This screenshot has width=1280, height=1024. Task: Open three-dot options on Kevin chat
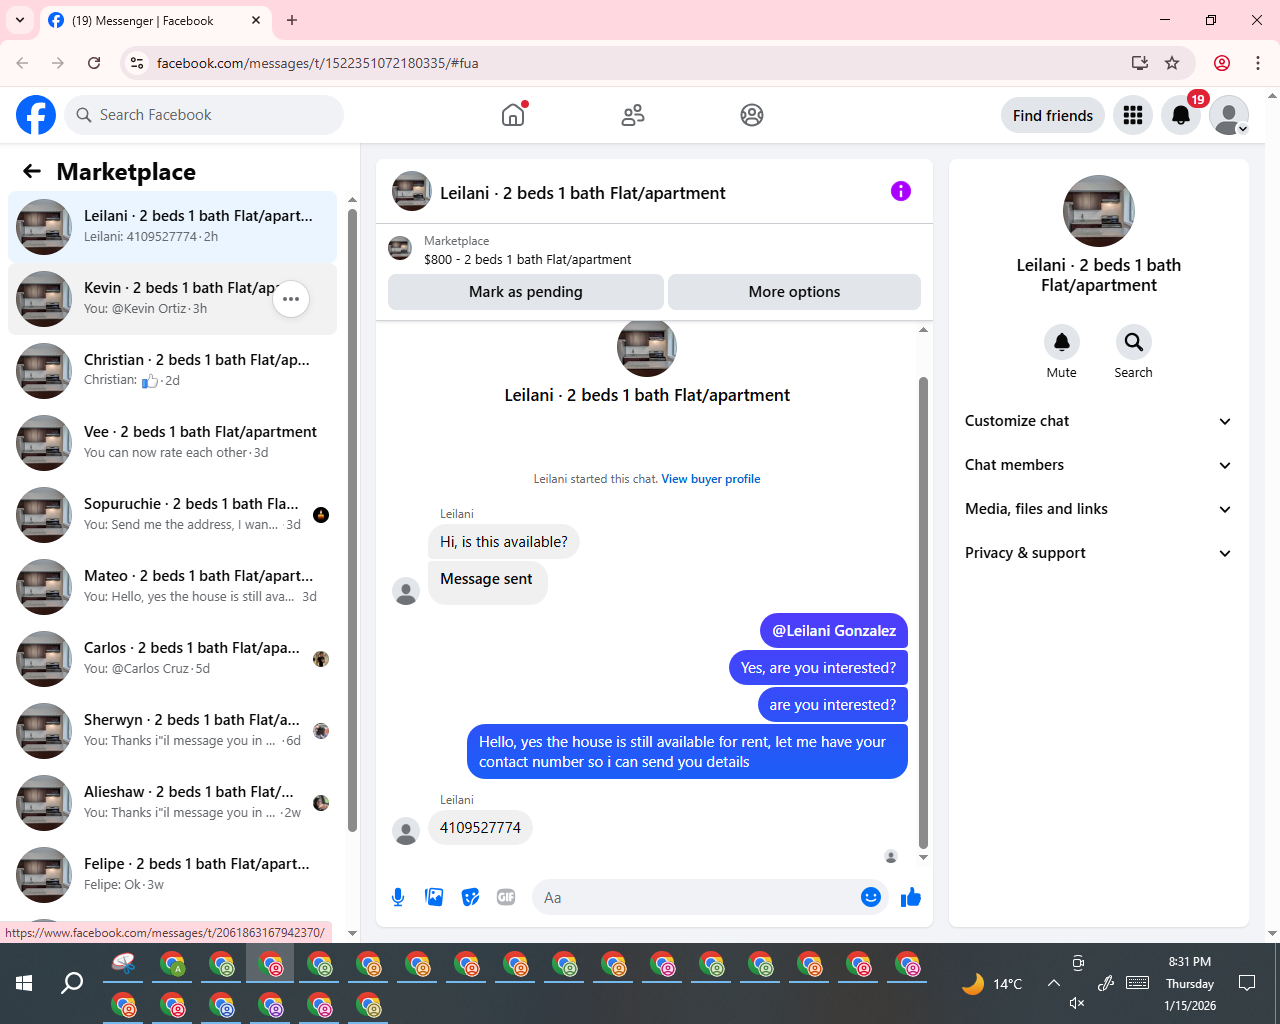click(x=291, y=299)
